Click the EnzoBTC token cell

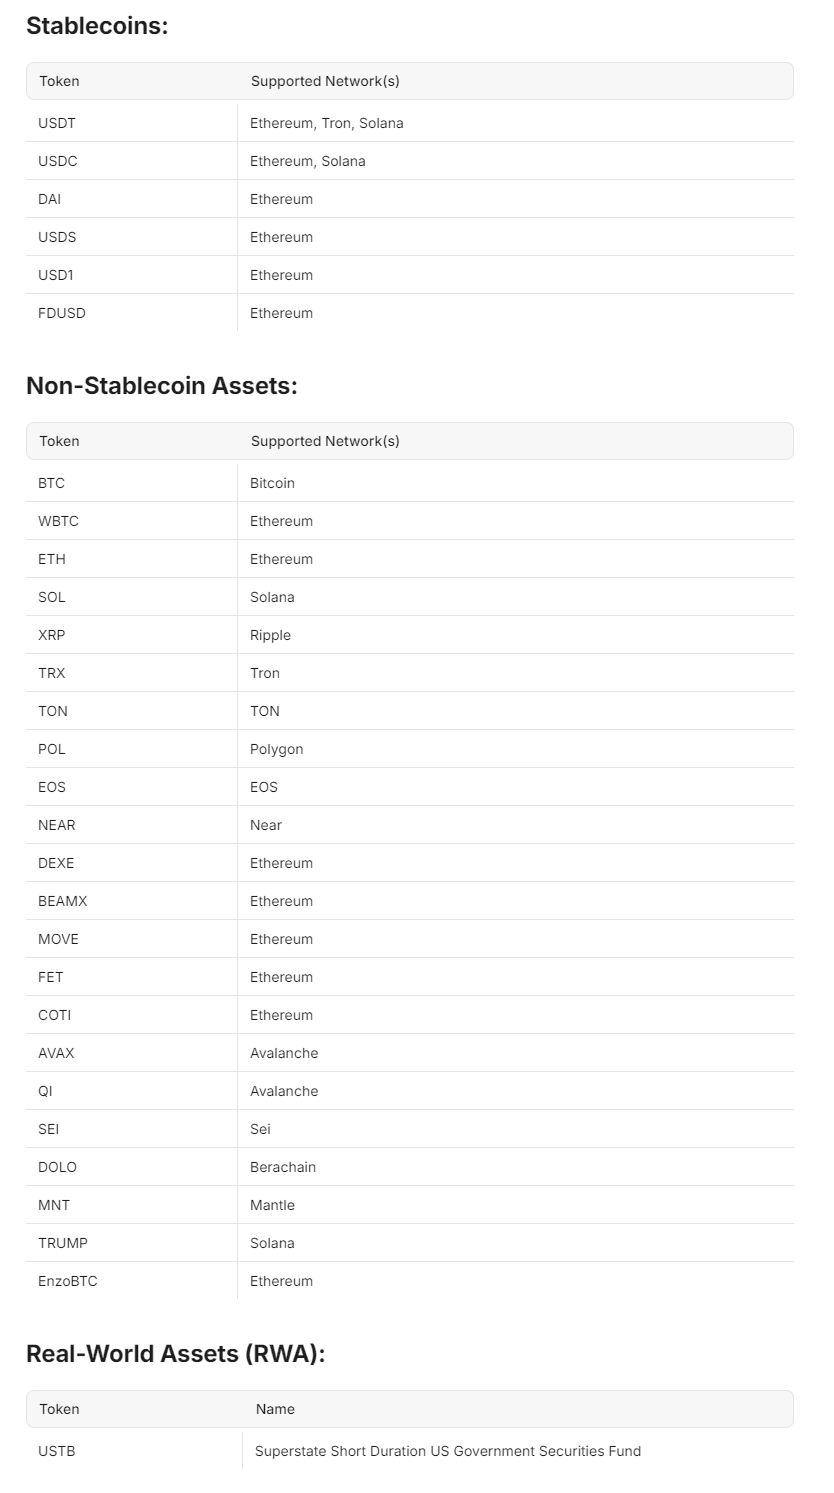pyautogui.click(x=131, y=1281)
